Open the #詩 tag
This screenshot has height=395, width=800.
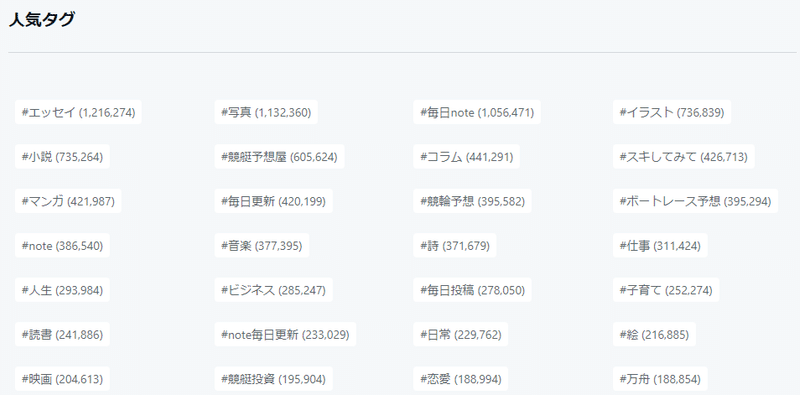455,245
